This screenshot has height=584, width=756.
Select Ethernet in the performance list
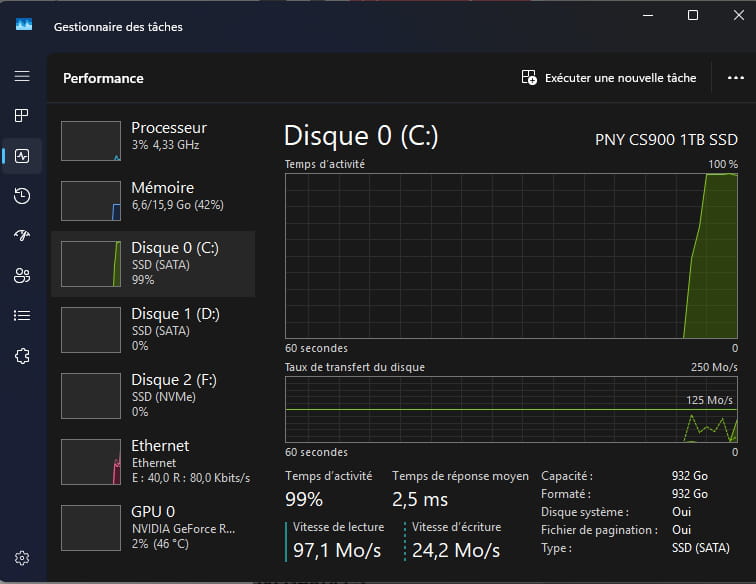153,461
